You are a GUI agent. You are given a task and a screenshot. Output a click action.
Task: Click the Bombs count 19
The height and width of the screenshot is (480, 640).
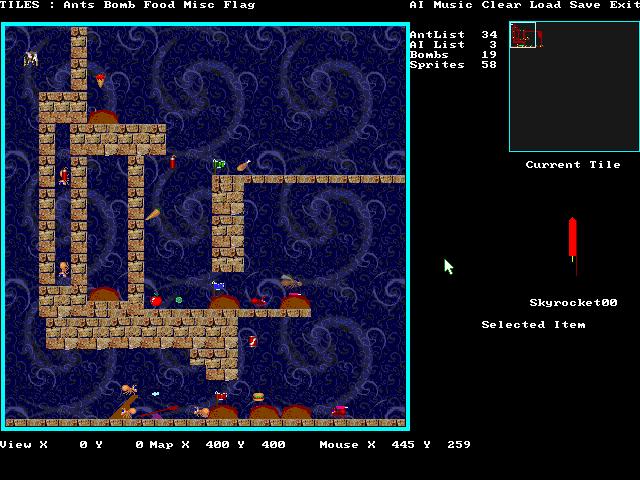click(x=489, y=55)
